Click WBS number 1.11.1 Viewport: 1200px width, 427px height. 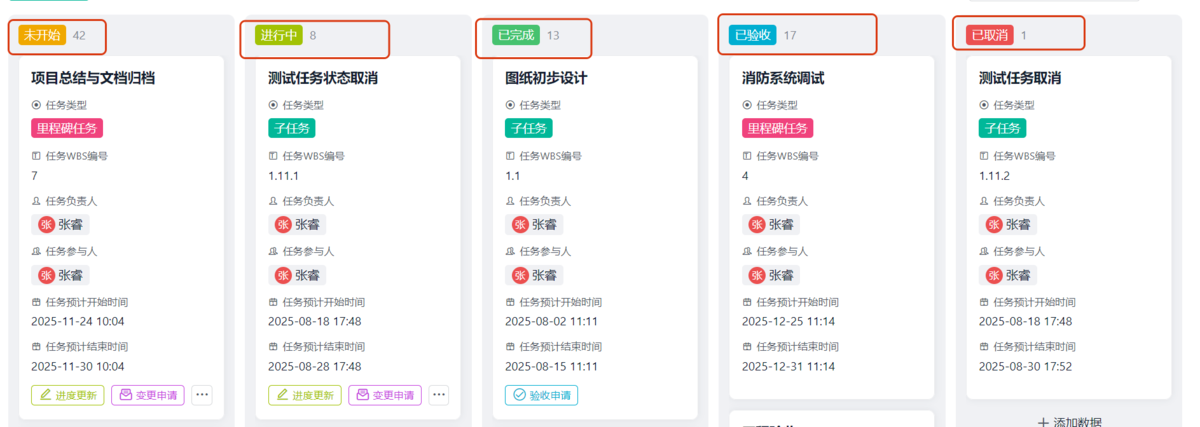285,176
